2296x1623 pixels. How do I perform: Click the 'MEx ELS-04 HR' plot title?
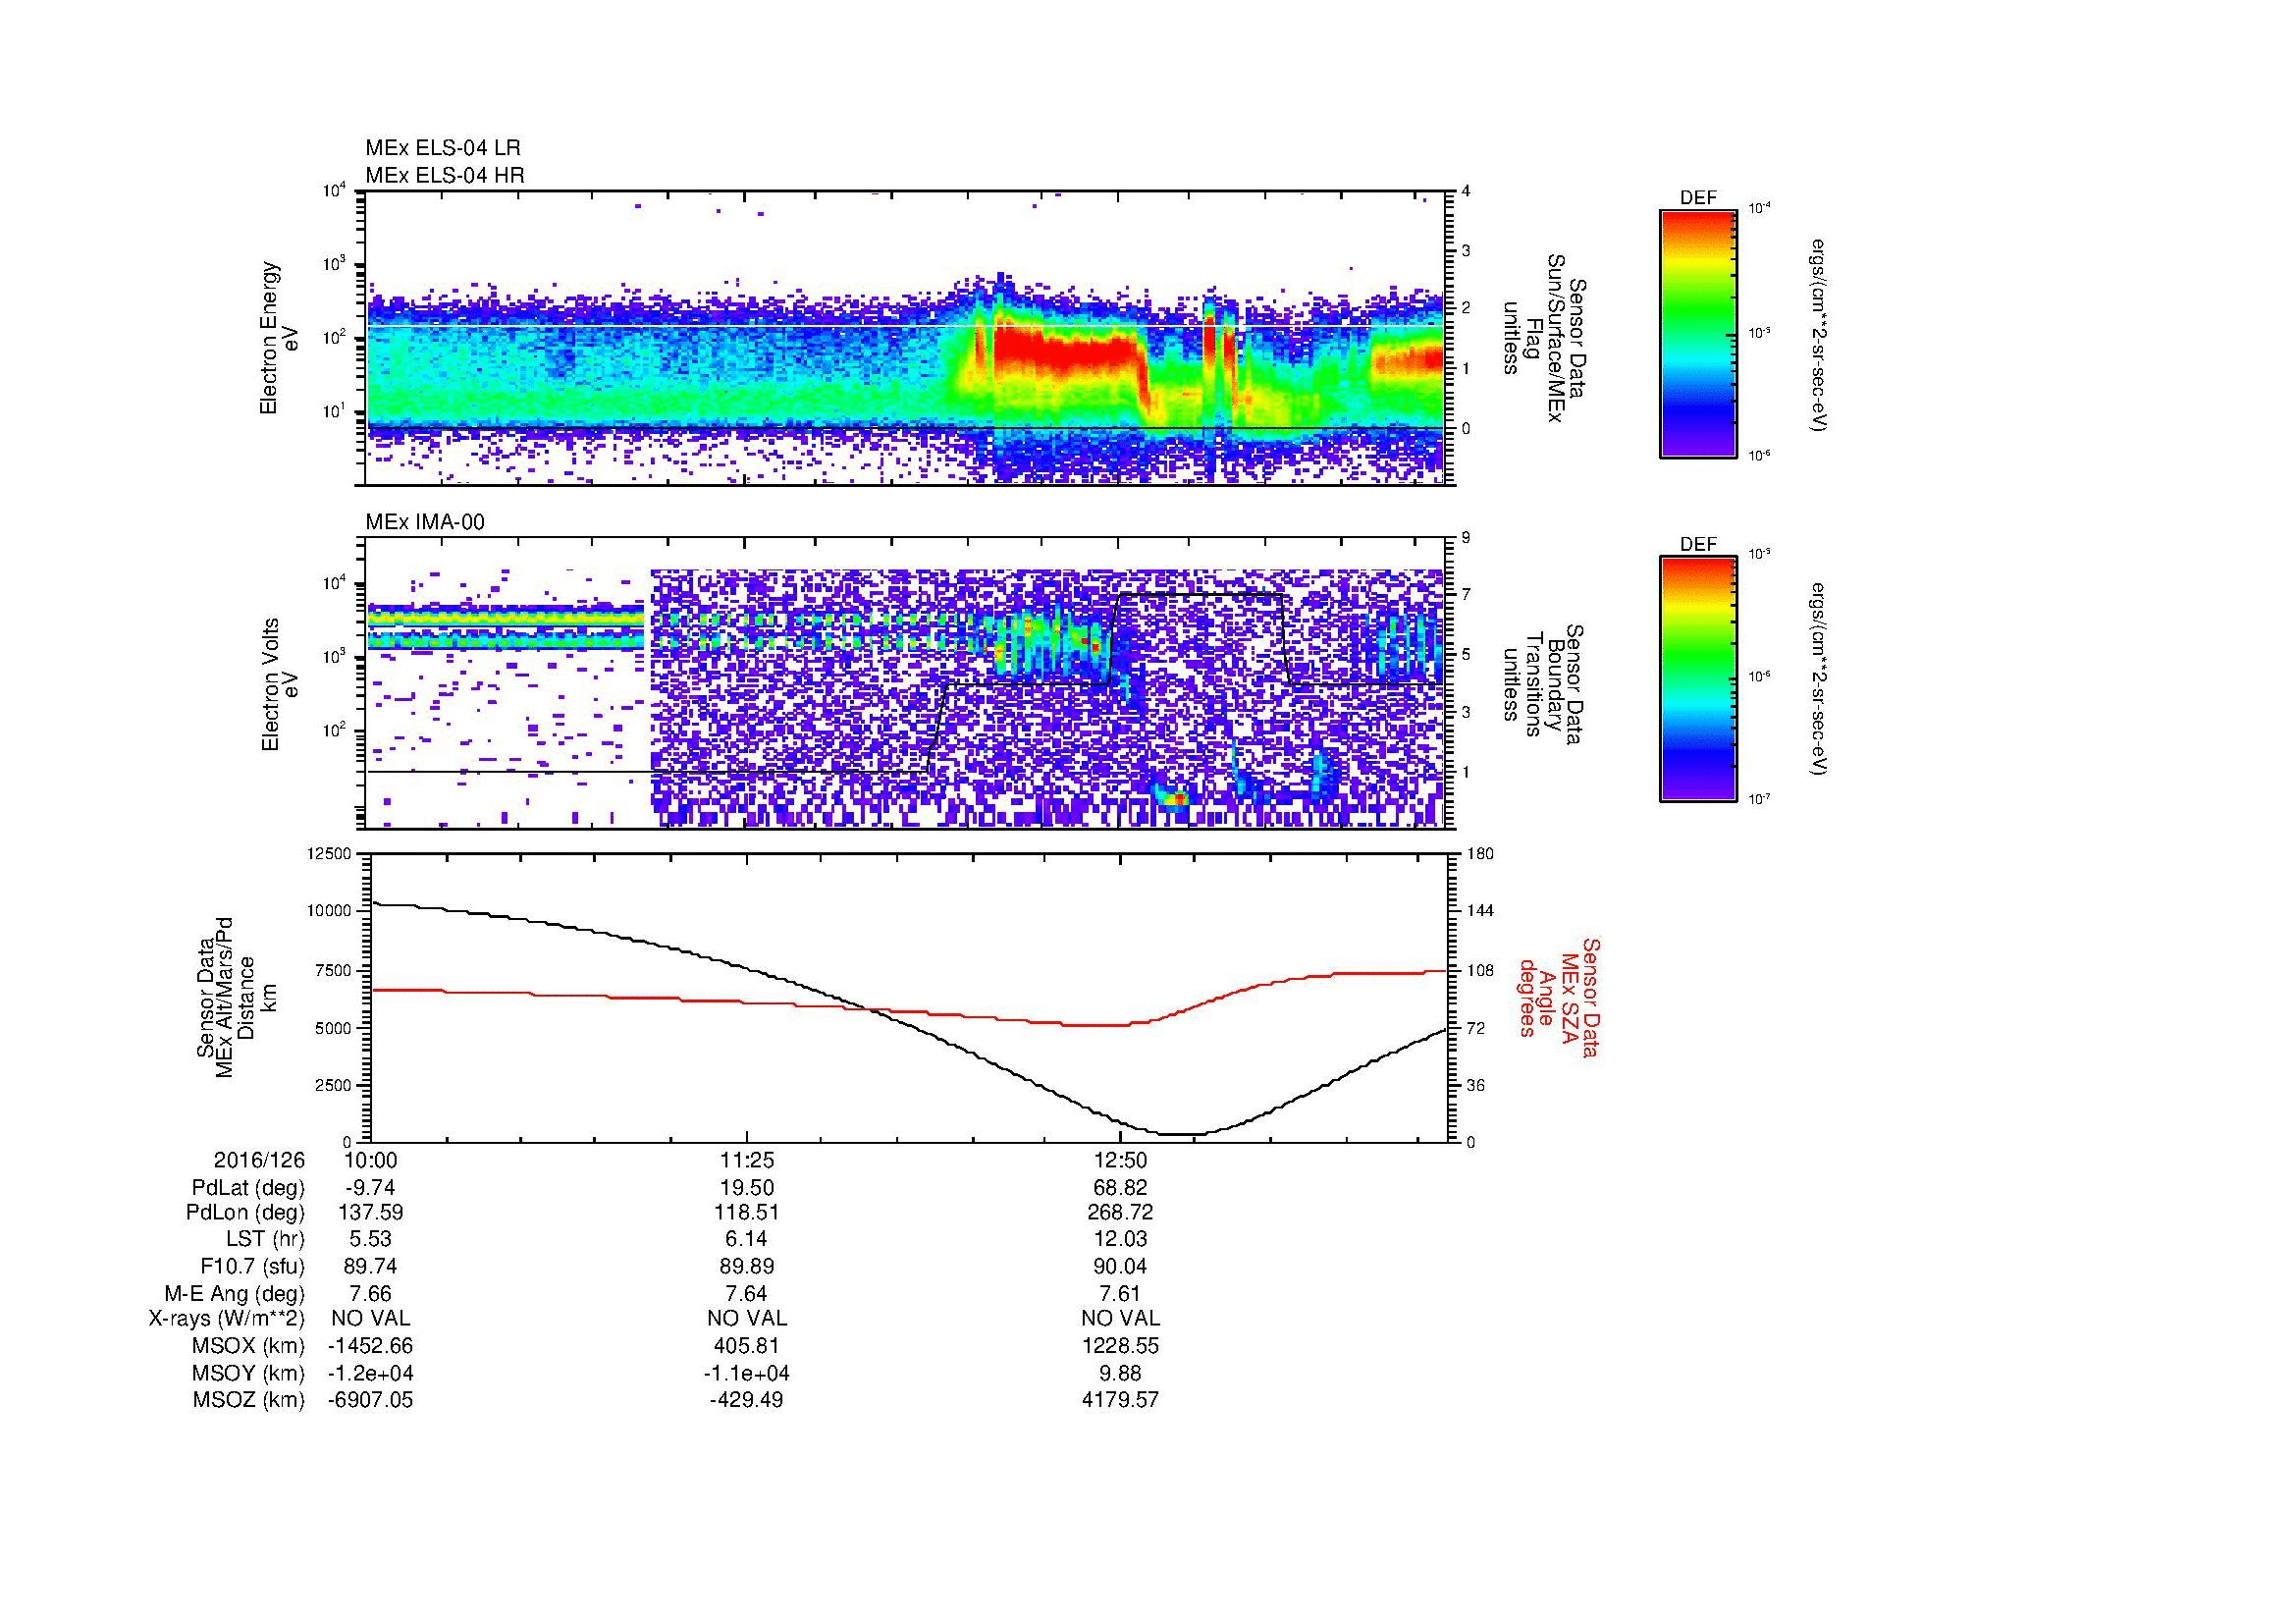click(x=445, y=175)
